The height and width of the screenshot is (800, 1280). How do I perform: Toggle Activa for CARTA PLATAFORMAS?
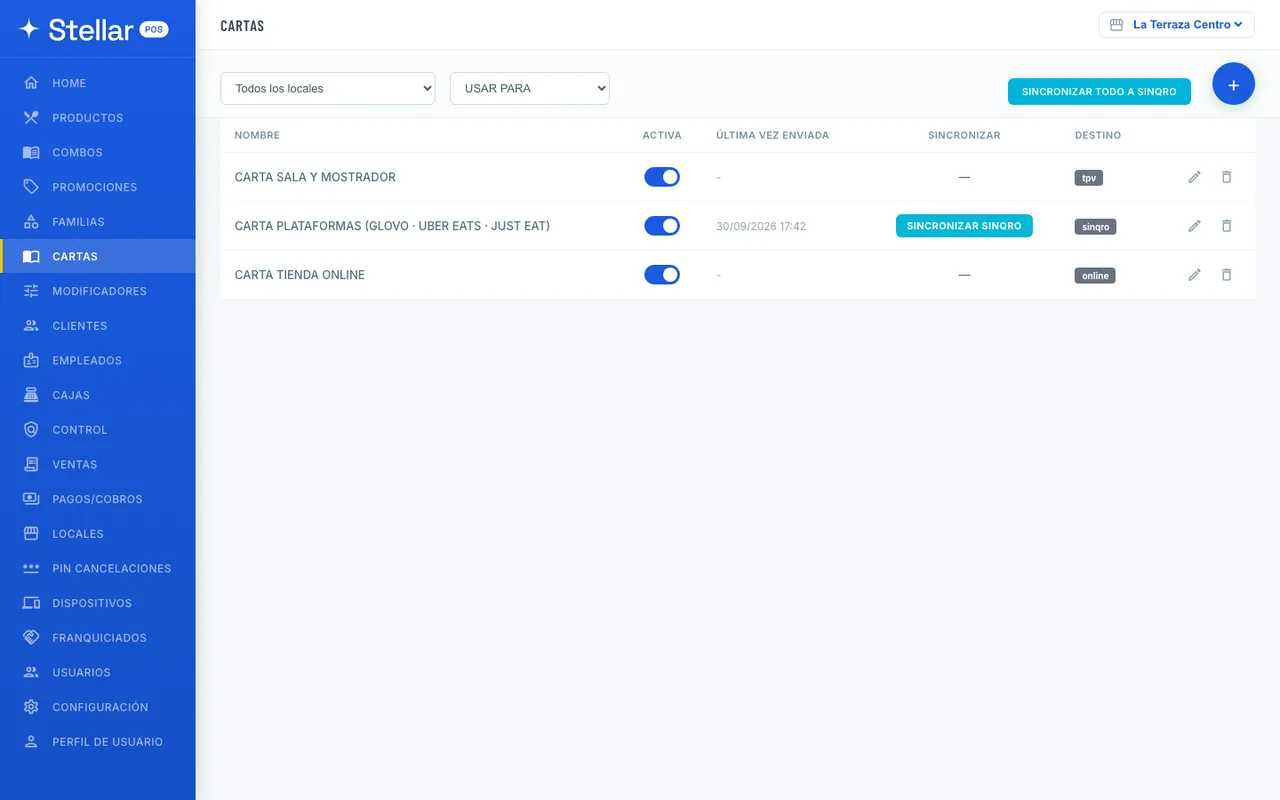(662, 226)
